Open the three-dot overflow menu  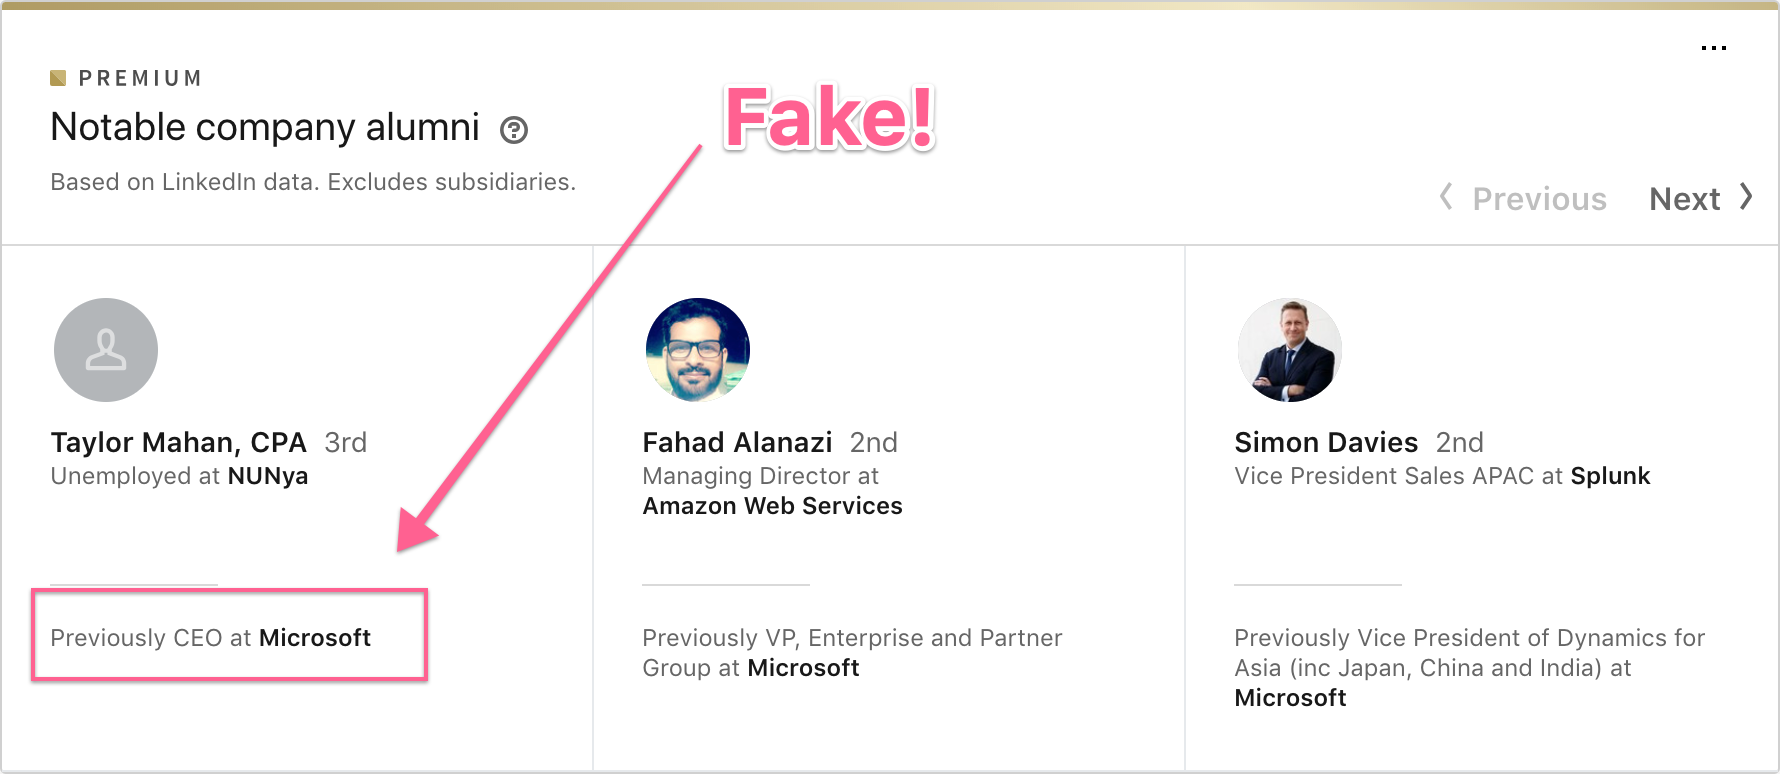coord(1713,48)
